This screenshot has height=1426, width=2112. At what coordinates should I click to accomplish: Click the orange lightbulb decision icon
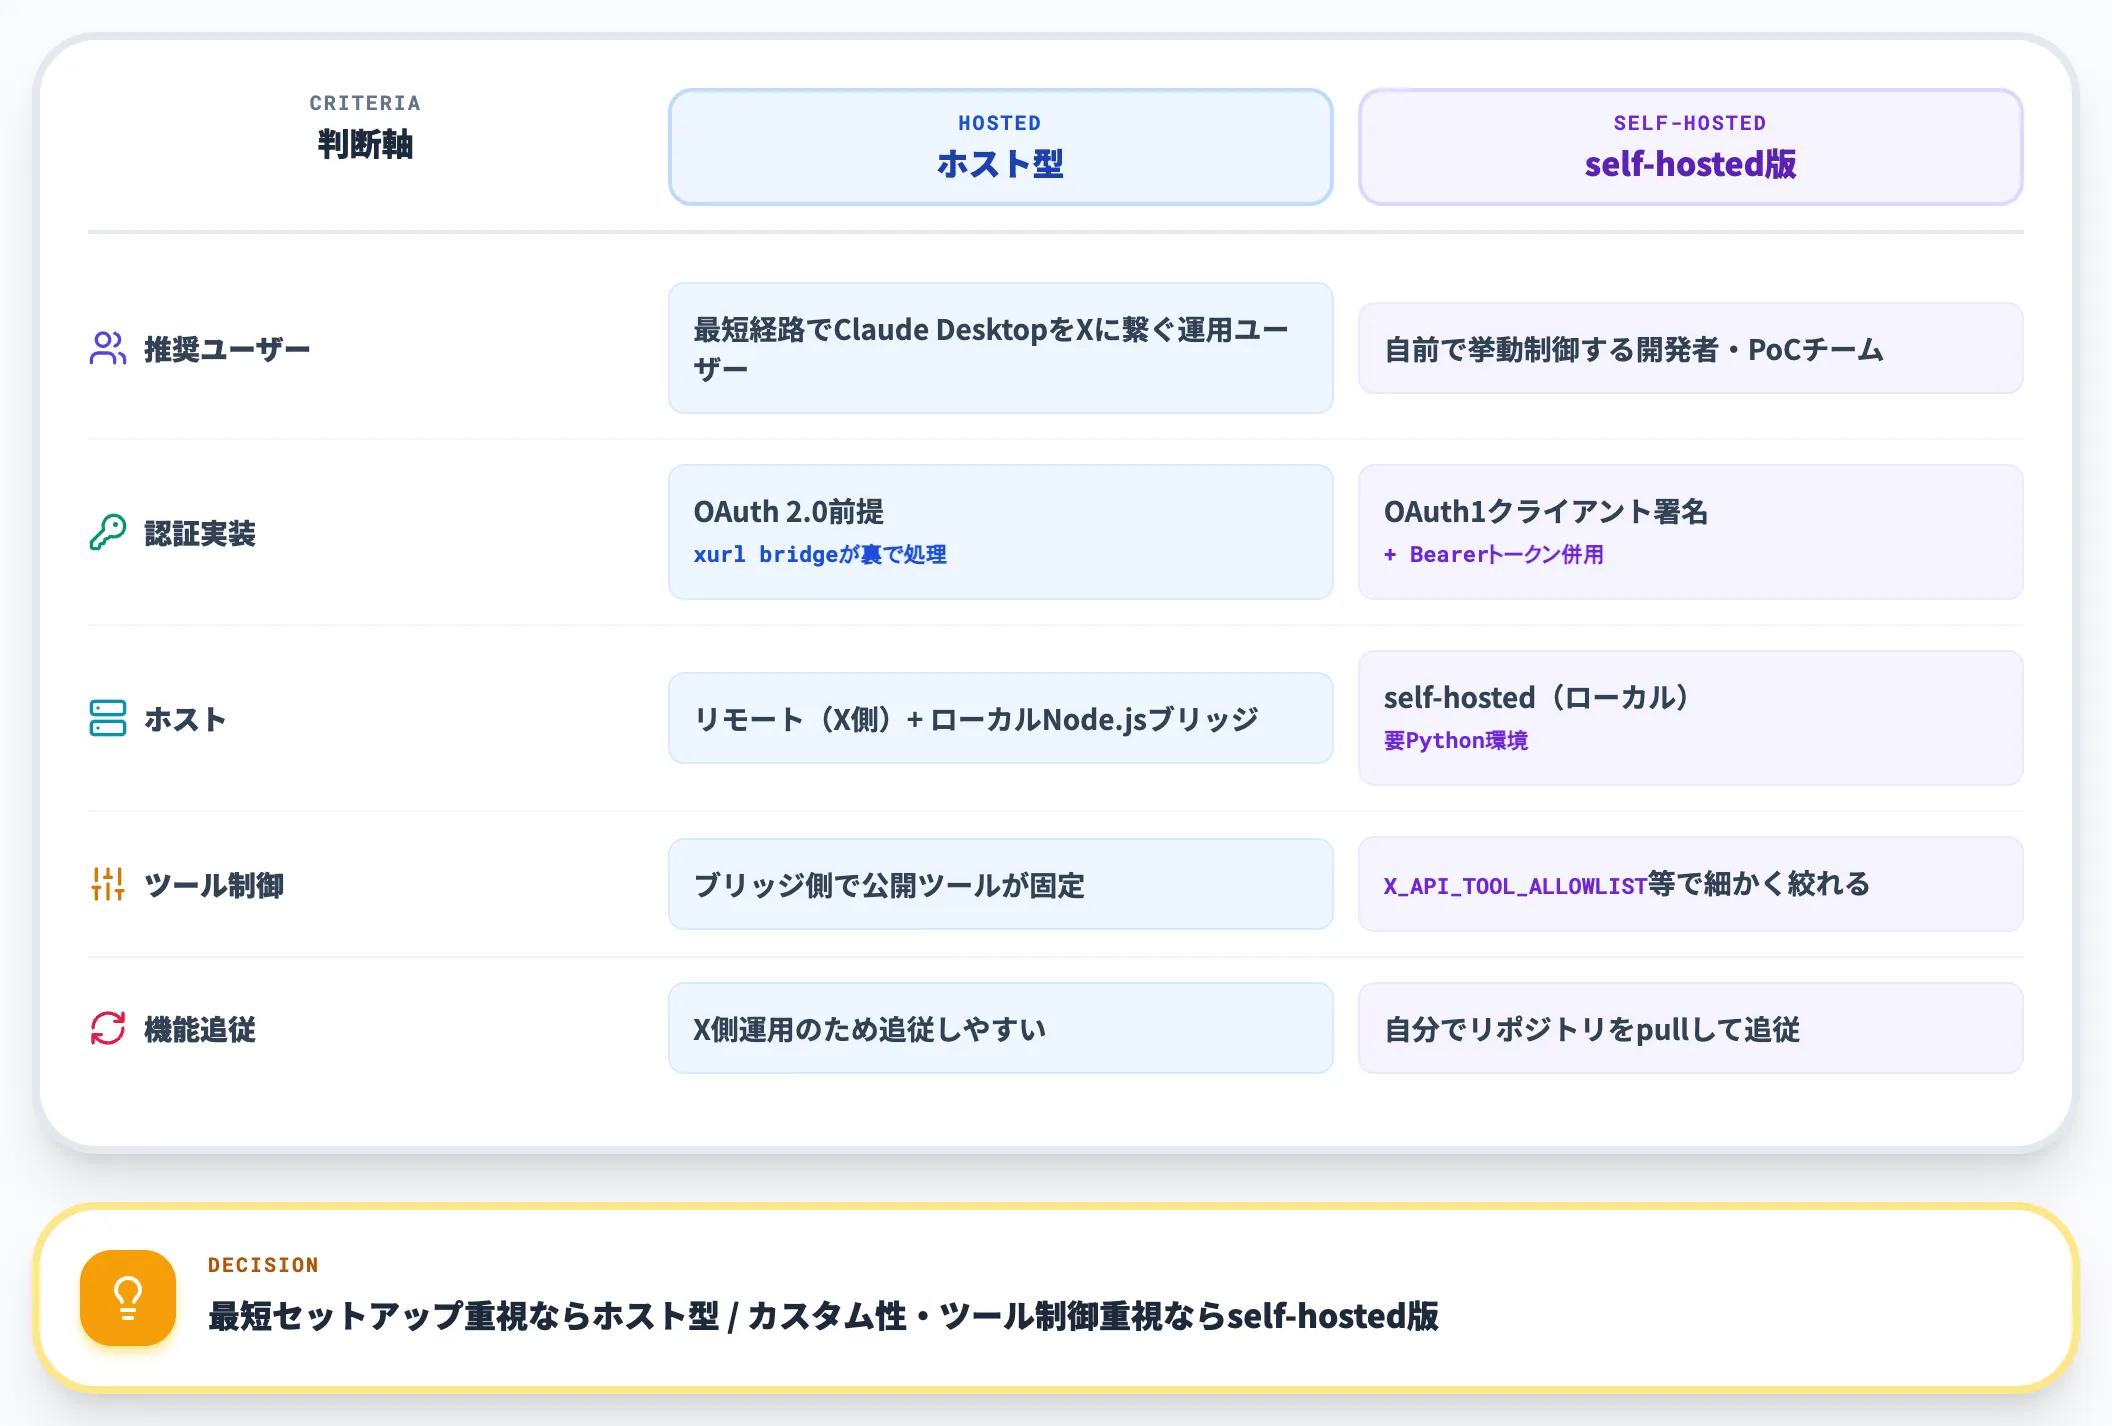pyautogui.click(x=128, y=1298)
